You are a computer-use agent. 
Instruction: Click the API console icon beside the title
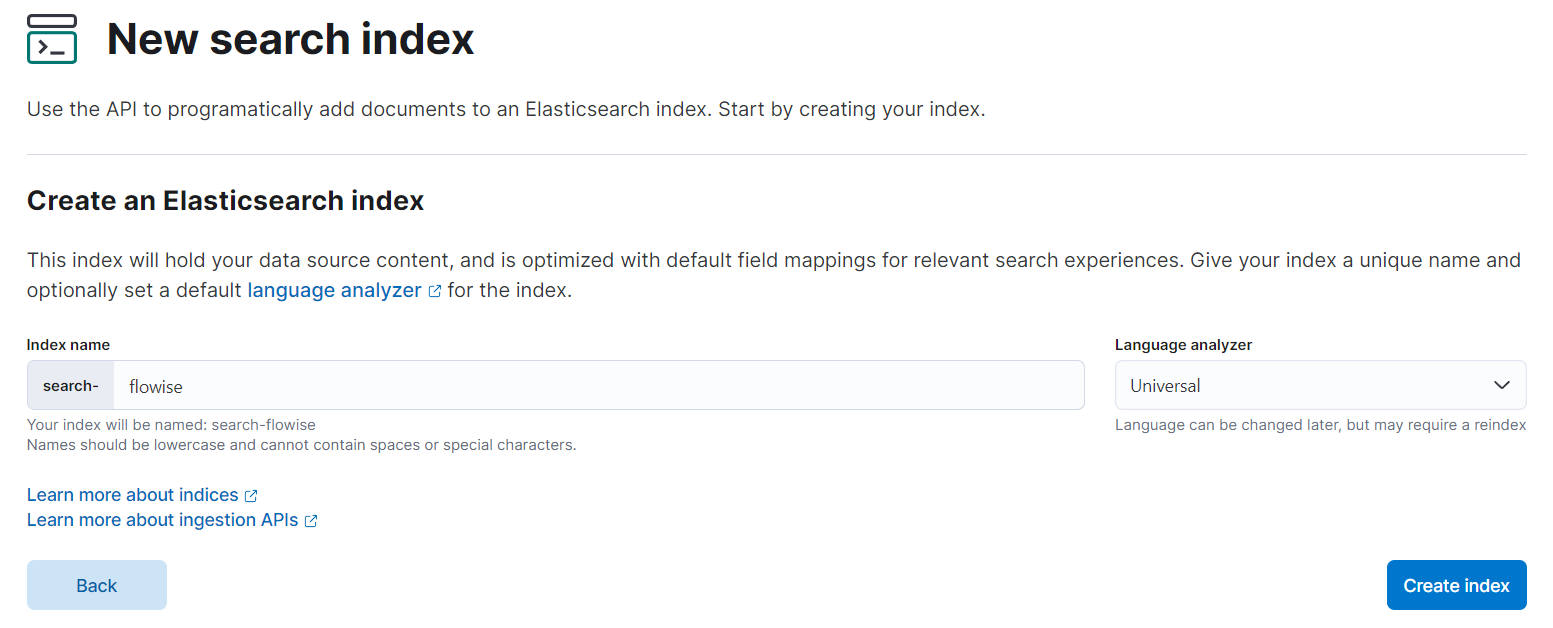point(52,40)
